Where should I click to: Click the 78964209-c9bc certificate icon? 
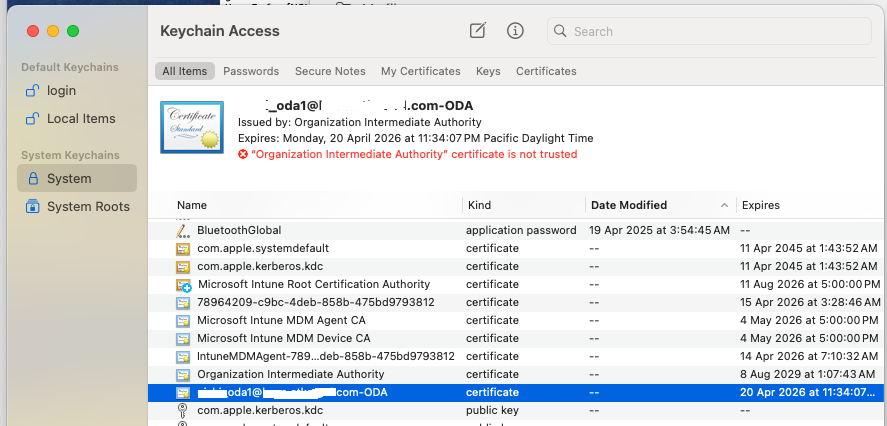coord(182,303)
